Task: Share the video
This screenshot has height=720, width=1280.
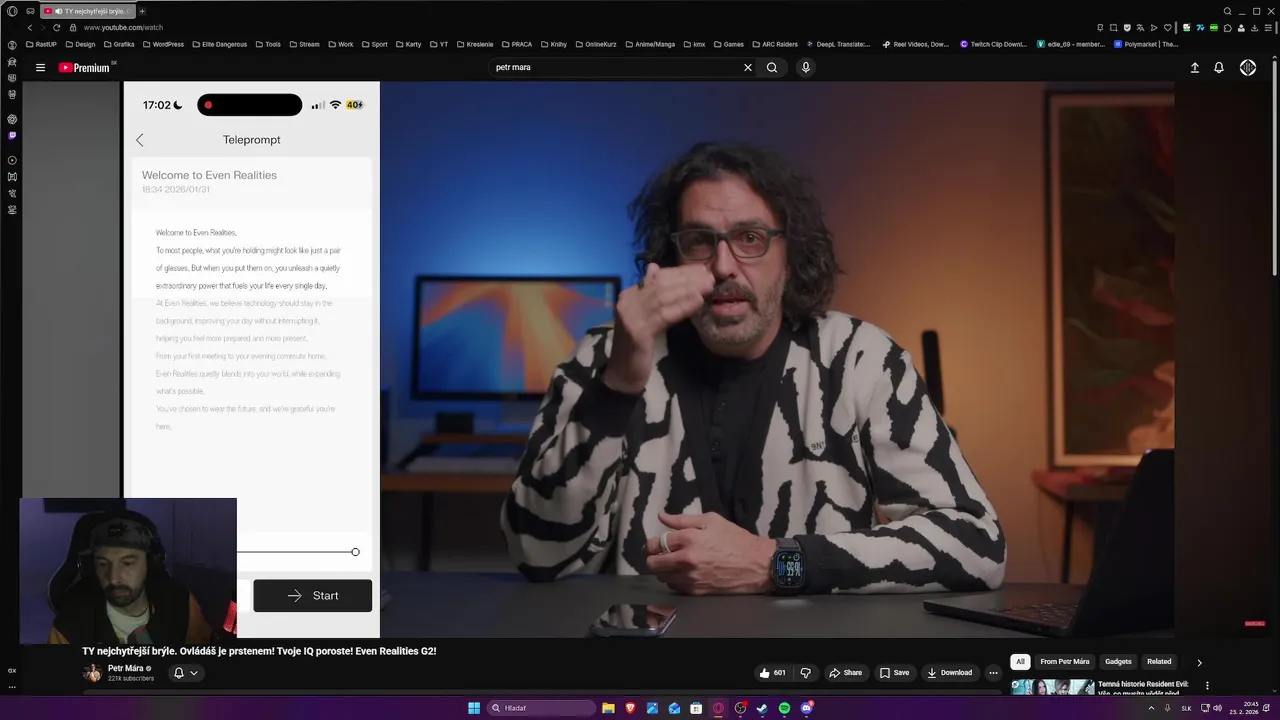Action: tap(846, 673)
